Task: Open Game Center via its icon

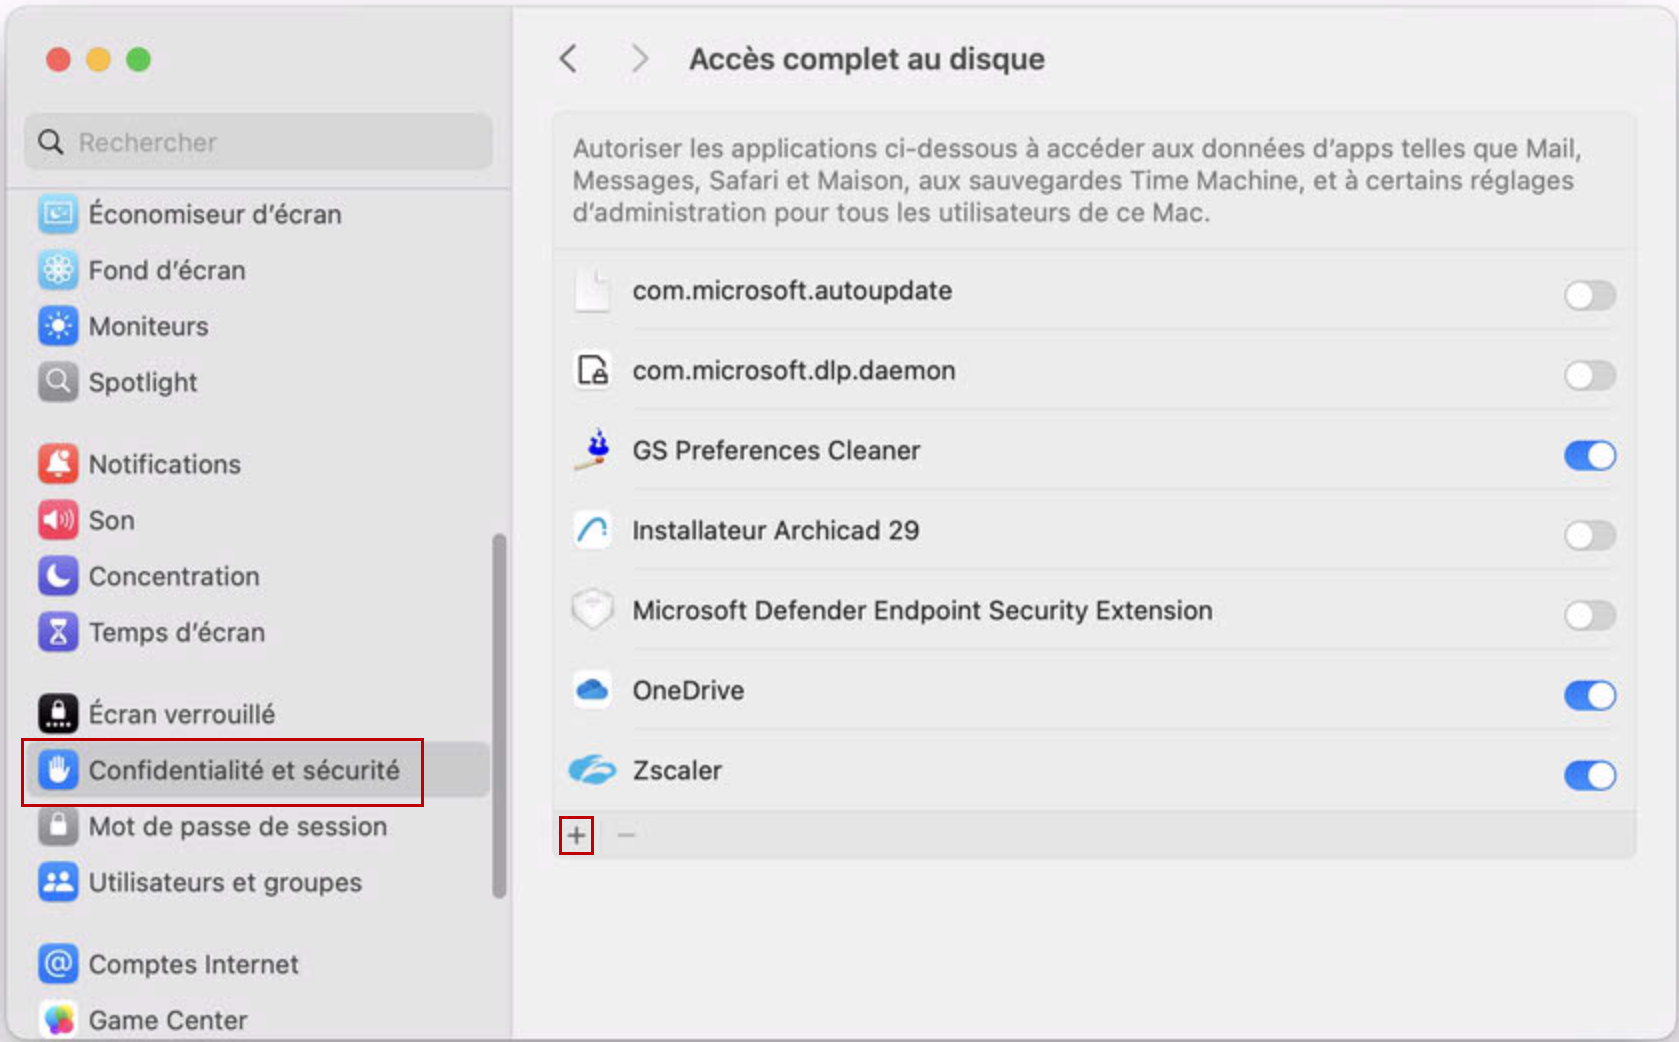Action: tap(59, 1017)
